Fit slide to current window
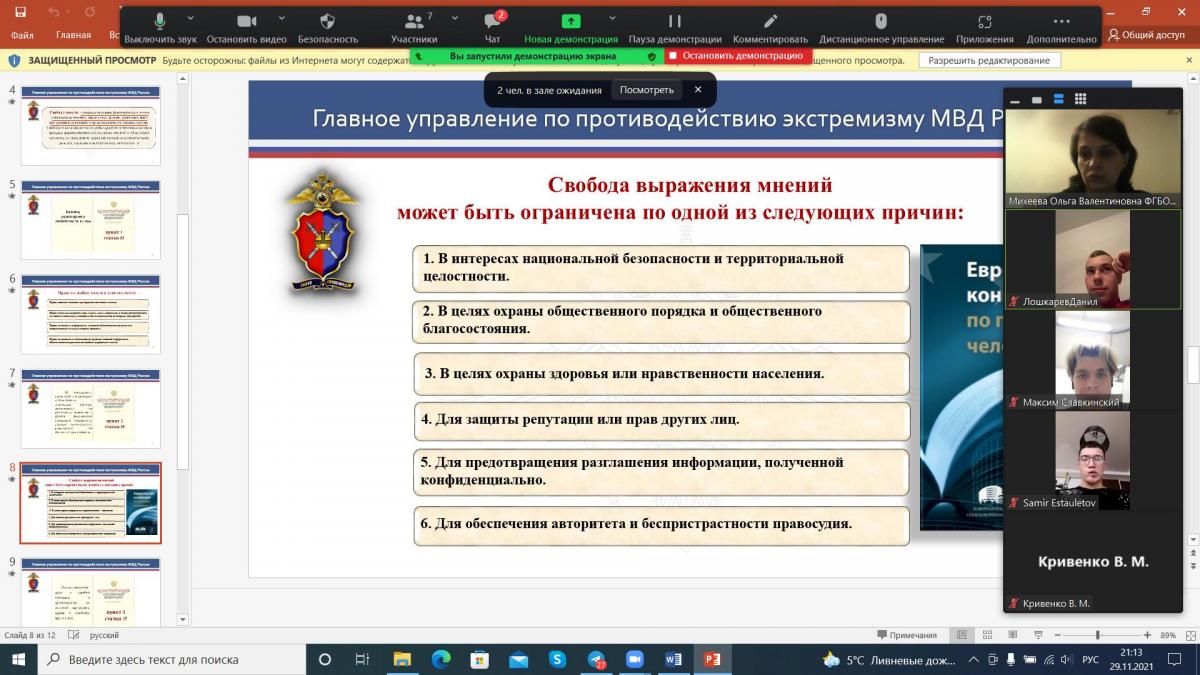This screenshot has width=1200, height=675. tap(1190, 635)
